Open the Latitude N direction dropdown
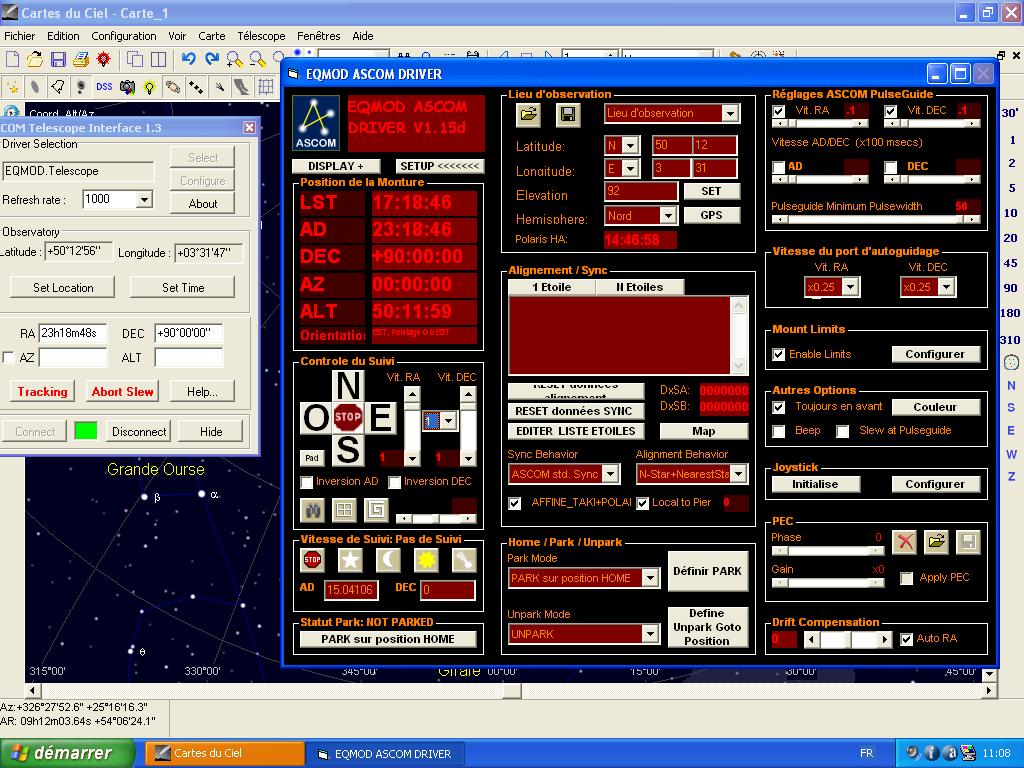Screen dimensions: 1024x768 coord(630,146)
